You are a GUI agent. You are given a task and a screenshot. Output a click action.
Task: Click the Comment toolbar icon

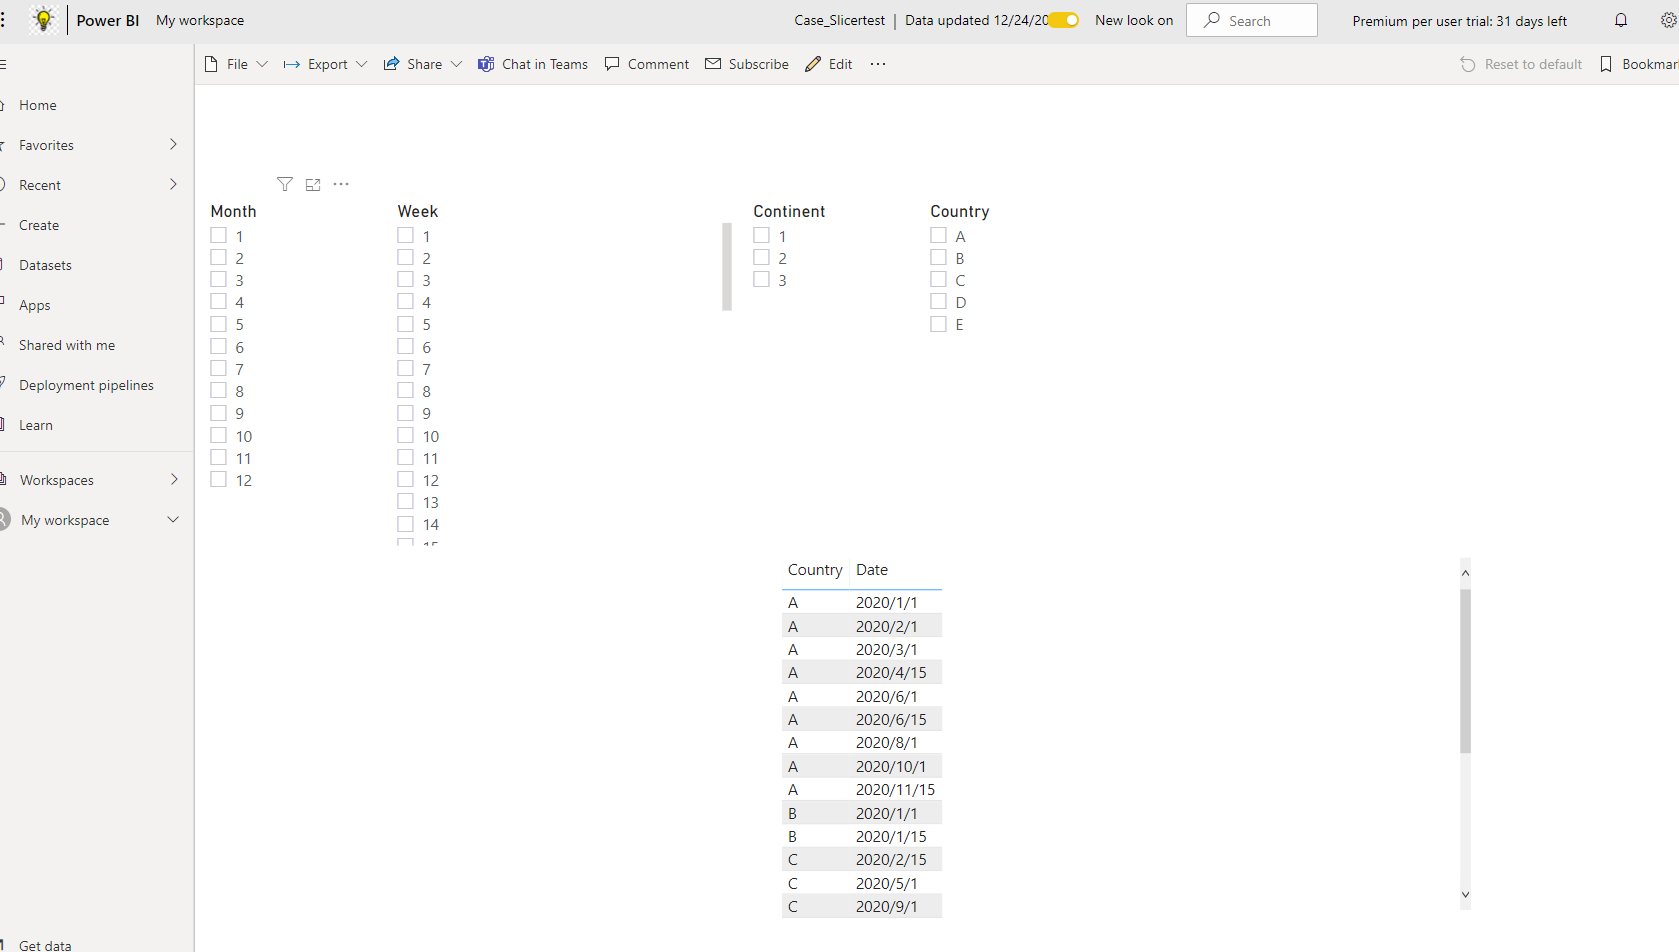coord(612,64)
